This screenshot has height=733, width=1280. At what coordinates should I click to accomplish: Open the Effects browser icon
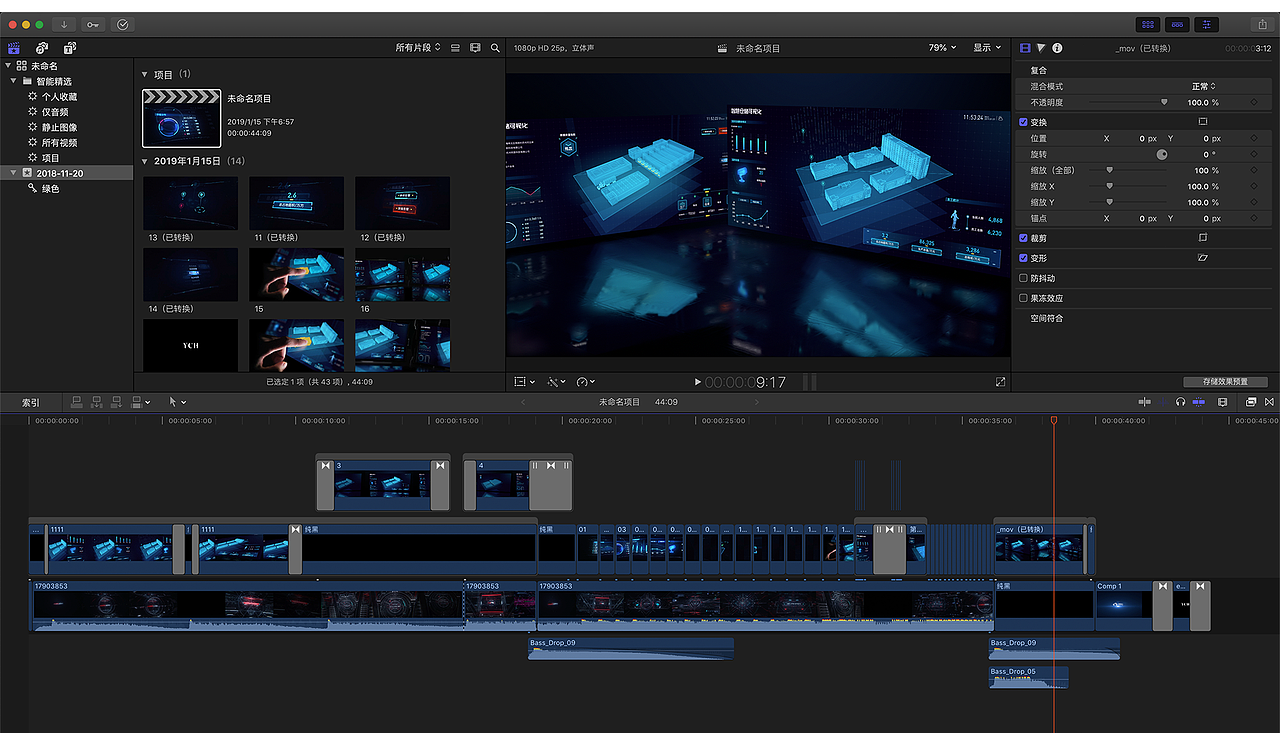coord(1251,402)
